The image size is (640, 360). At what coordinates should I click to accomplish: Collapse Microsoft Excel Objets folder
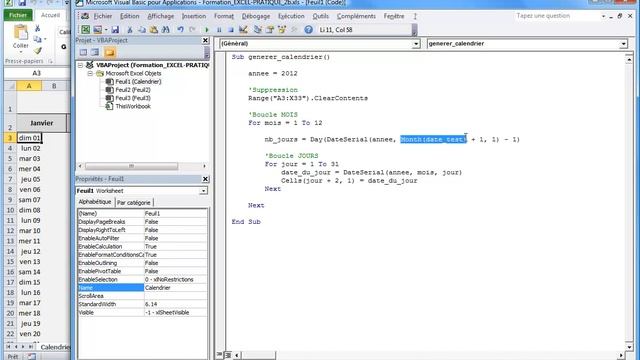tap(90, 73)
